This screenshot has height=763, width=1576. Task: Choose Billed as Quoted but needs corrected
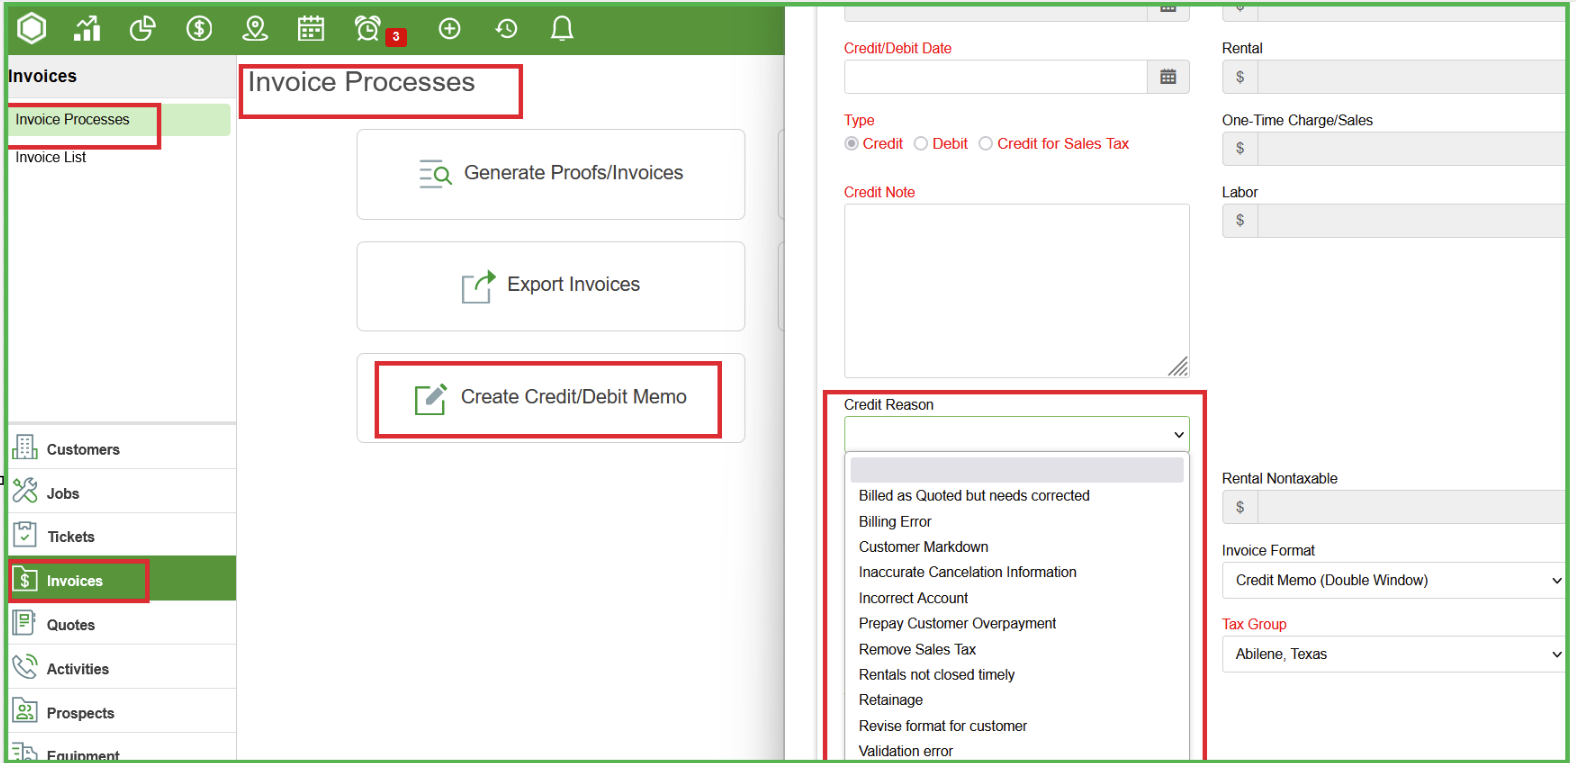[x=974, y=496]
